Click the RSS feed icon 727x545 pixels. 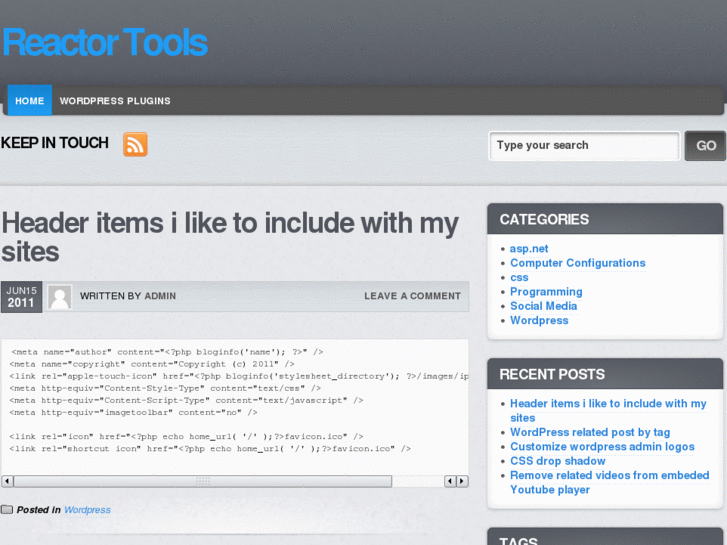point(135,144)
